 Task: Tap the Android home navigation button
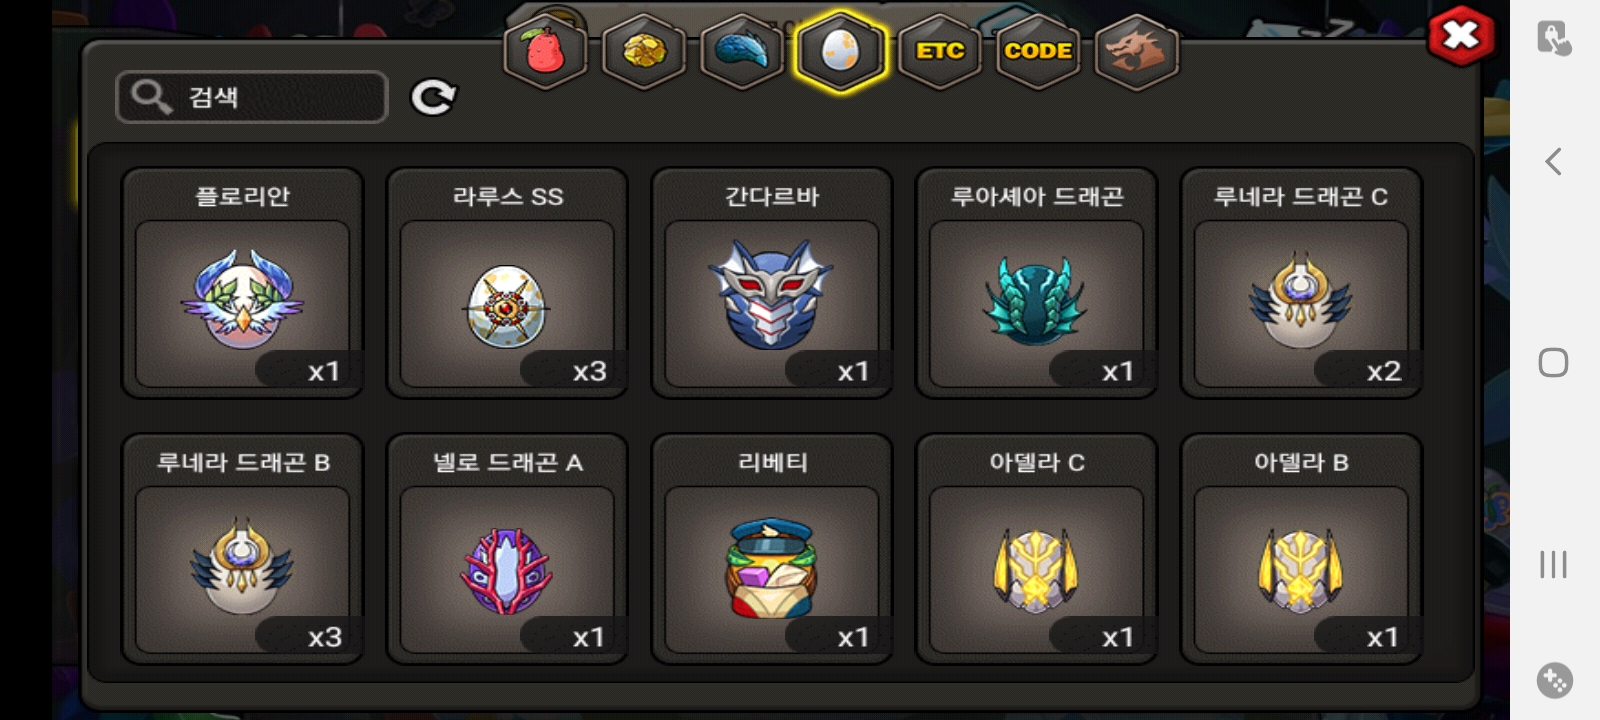(x=1553, y=362)
